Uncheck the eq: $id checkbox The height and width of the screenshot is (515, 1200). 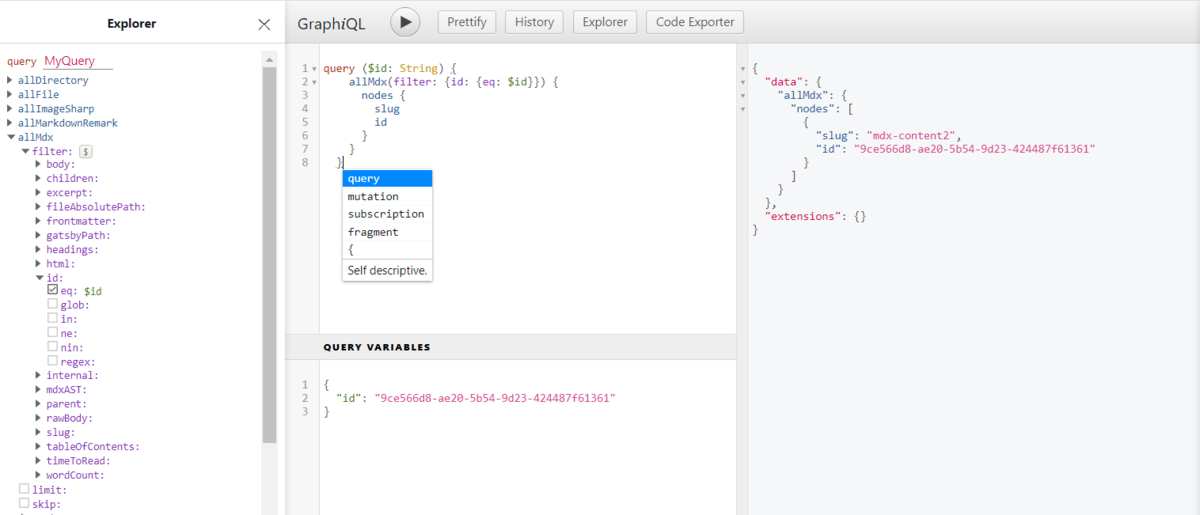click(53, 290)
